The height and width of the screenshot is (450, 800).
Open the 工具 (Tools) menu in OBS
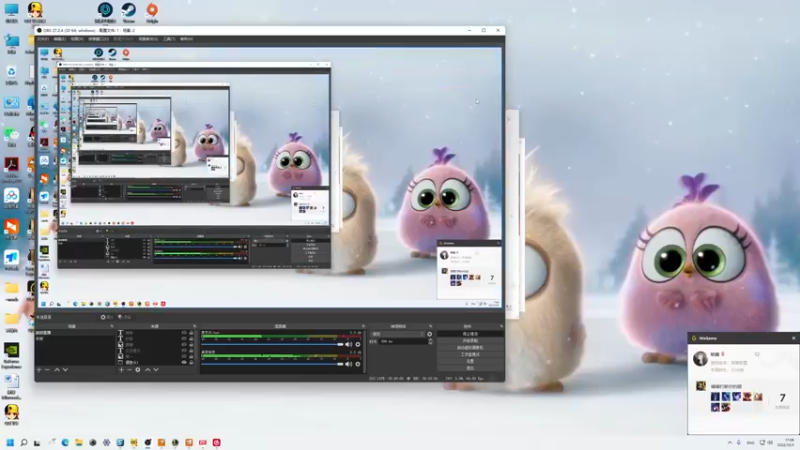pos(169,39)
